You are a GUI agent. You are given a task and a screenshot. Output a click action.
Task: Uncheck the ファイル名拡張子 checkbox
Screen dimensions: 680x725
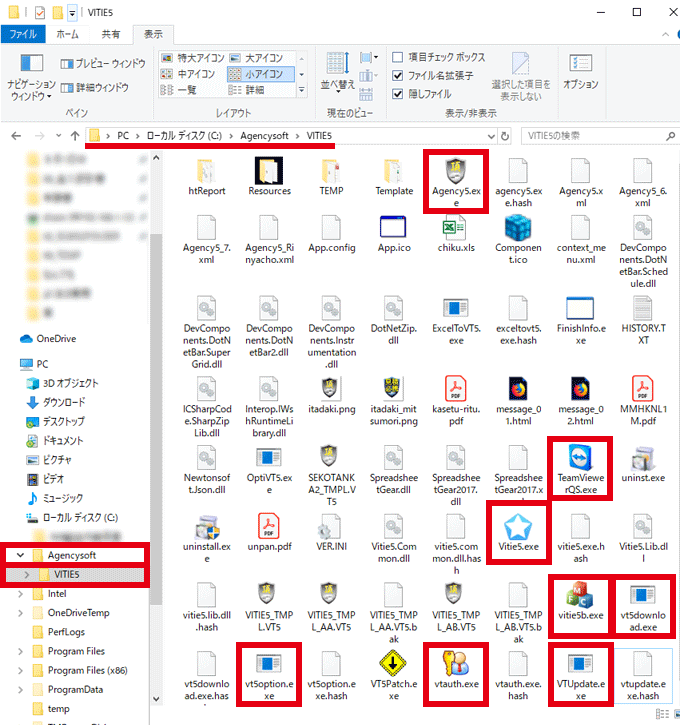coord(398,76)
